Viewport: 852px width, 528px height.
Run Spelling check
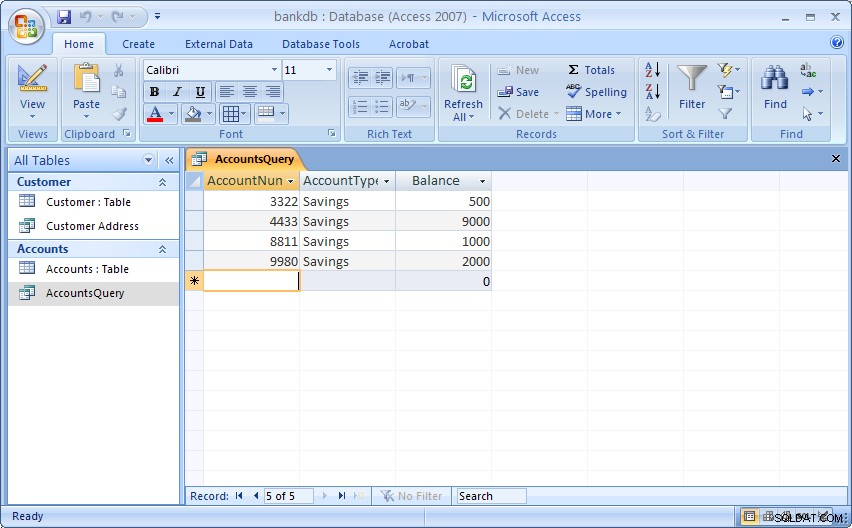pyautogui.click(x=596, y=92)
